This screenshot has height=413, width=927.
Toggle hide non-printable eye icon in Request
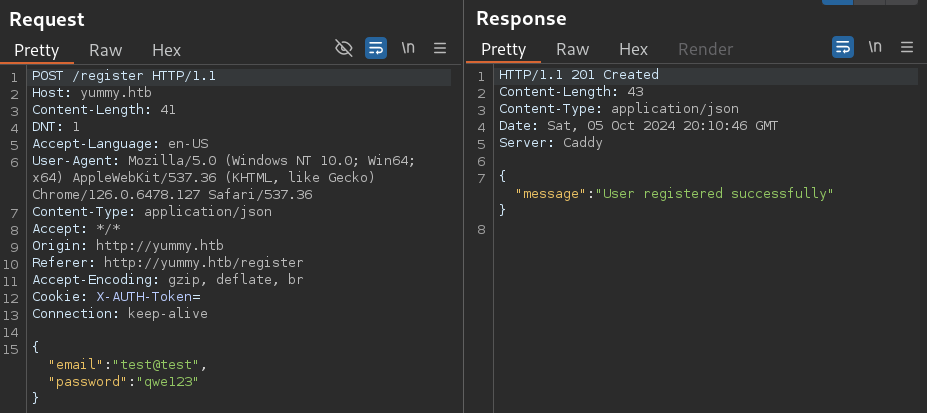tap(343, 48)
